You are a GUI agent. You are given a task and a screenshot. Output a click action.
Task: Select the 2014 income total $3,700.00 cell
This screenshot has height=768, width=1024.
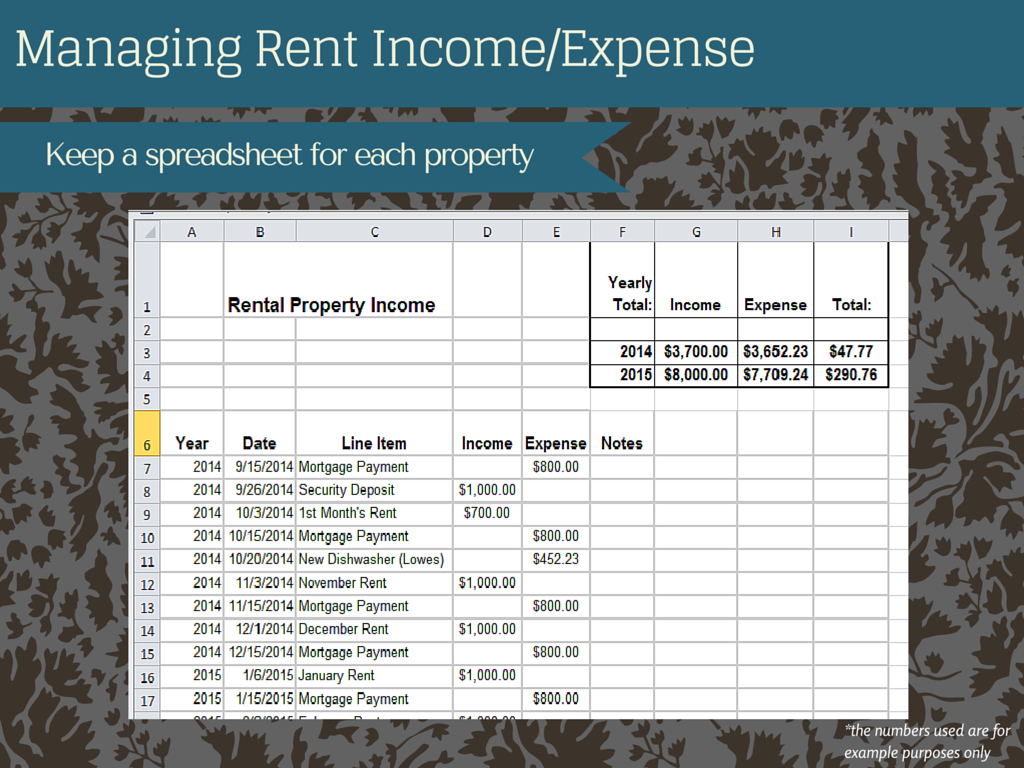pyautogui.click(x=696, y=352)
